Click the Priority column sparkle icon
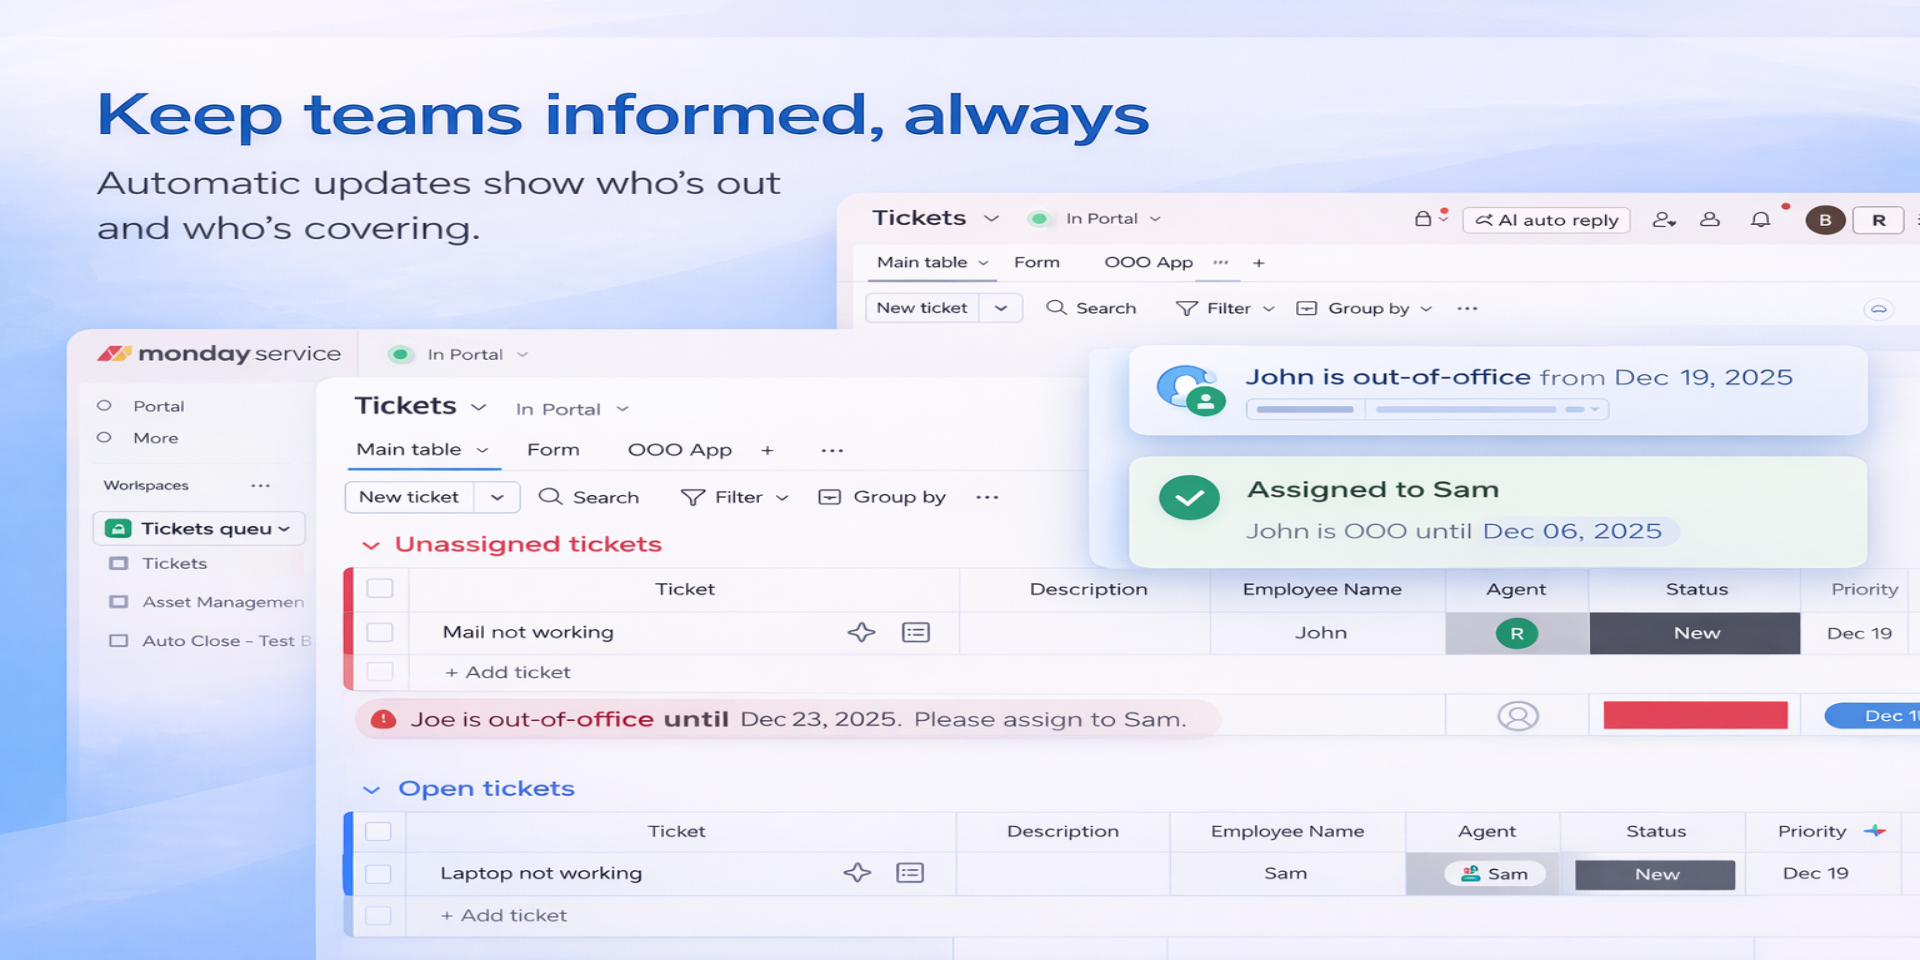Image resolution: width=1920 pixels, height=960 pixels. click(x=1875, y=831)
